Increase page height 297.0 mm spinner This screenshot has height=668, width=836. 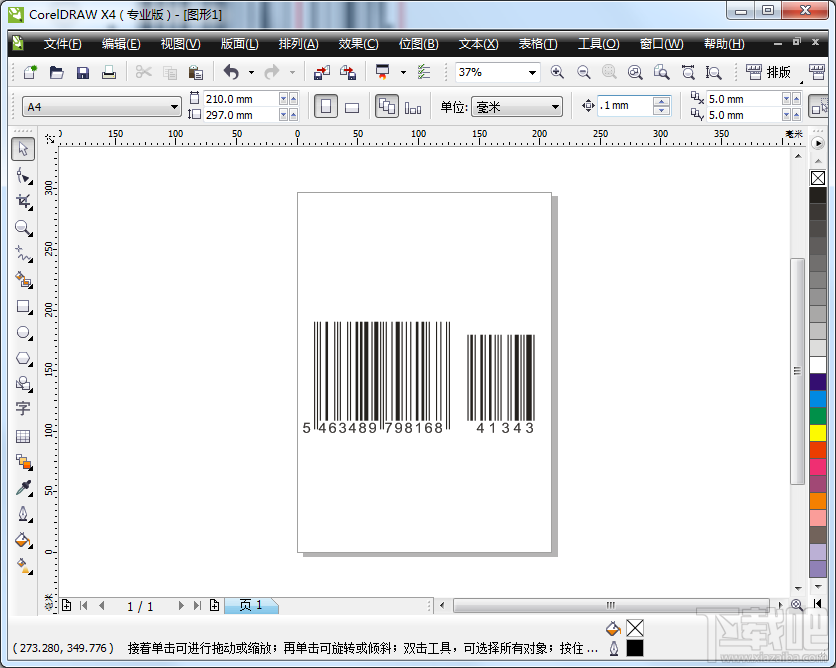pos(293,115)
